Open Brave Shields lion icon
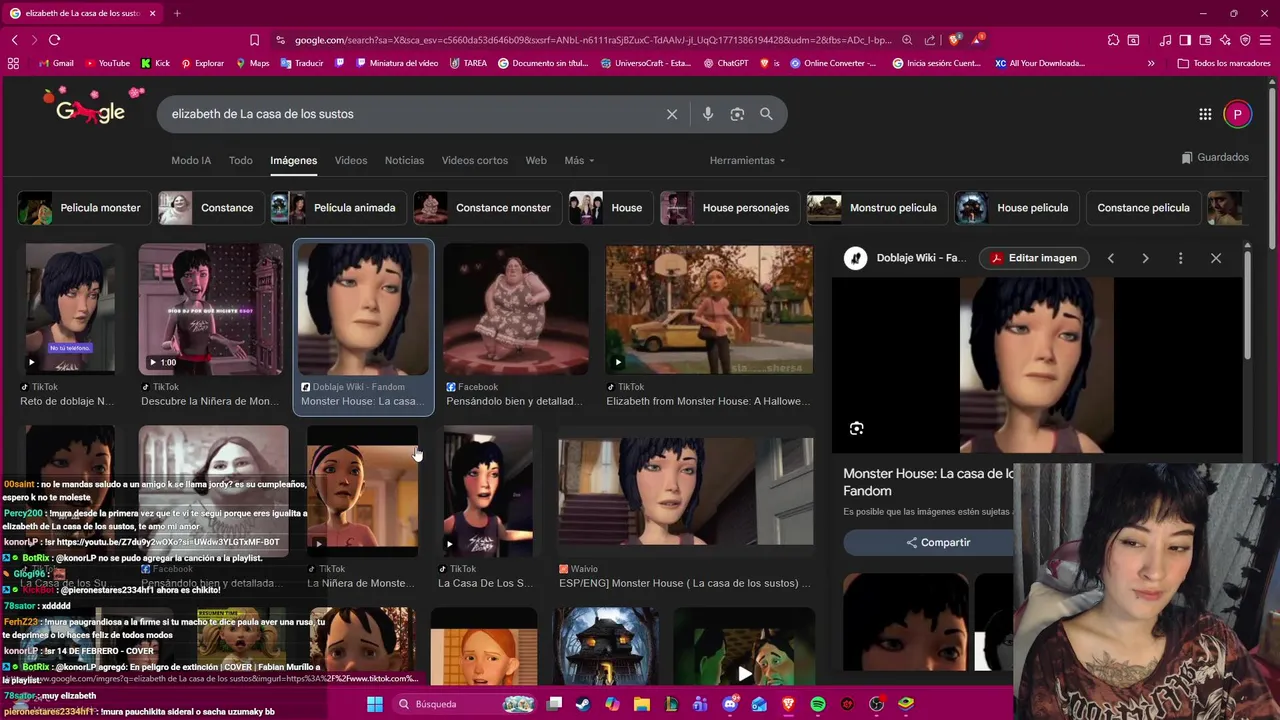Viewport: 1280px width, 720px height. pyautogui.click(x=955, y=40)
